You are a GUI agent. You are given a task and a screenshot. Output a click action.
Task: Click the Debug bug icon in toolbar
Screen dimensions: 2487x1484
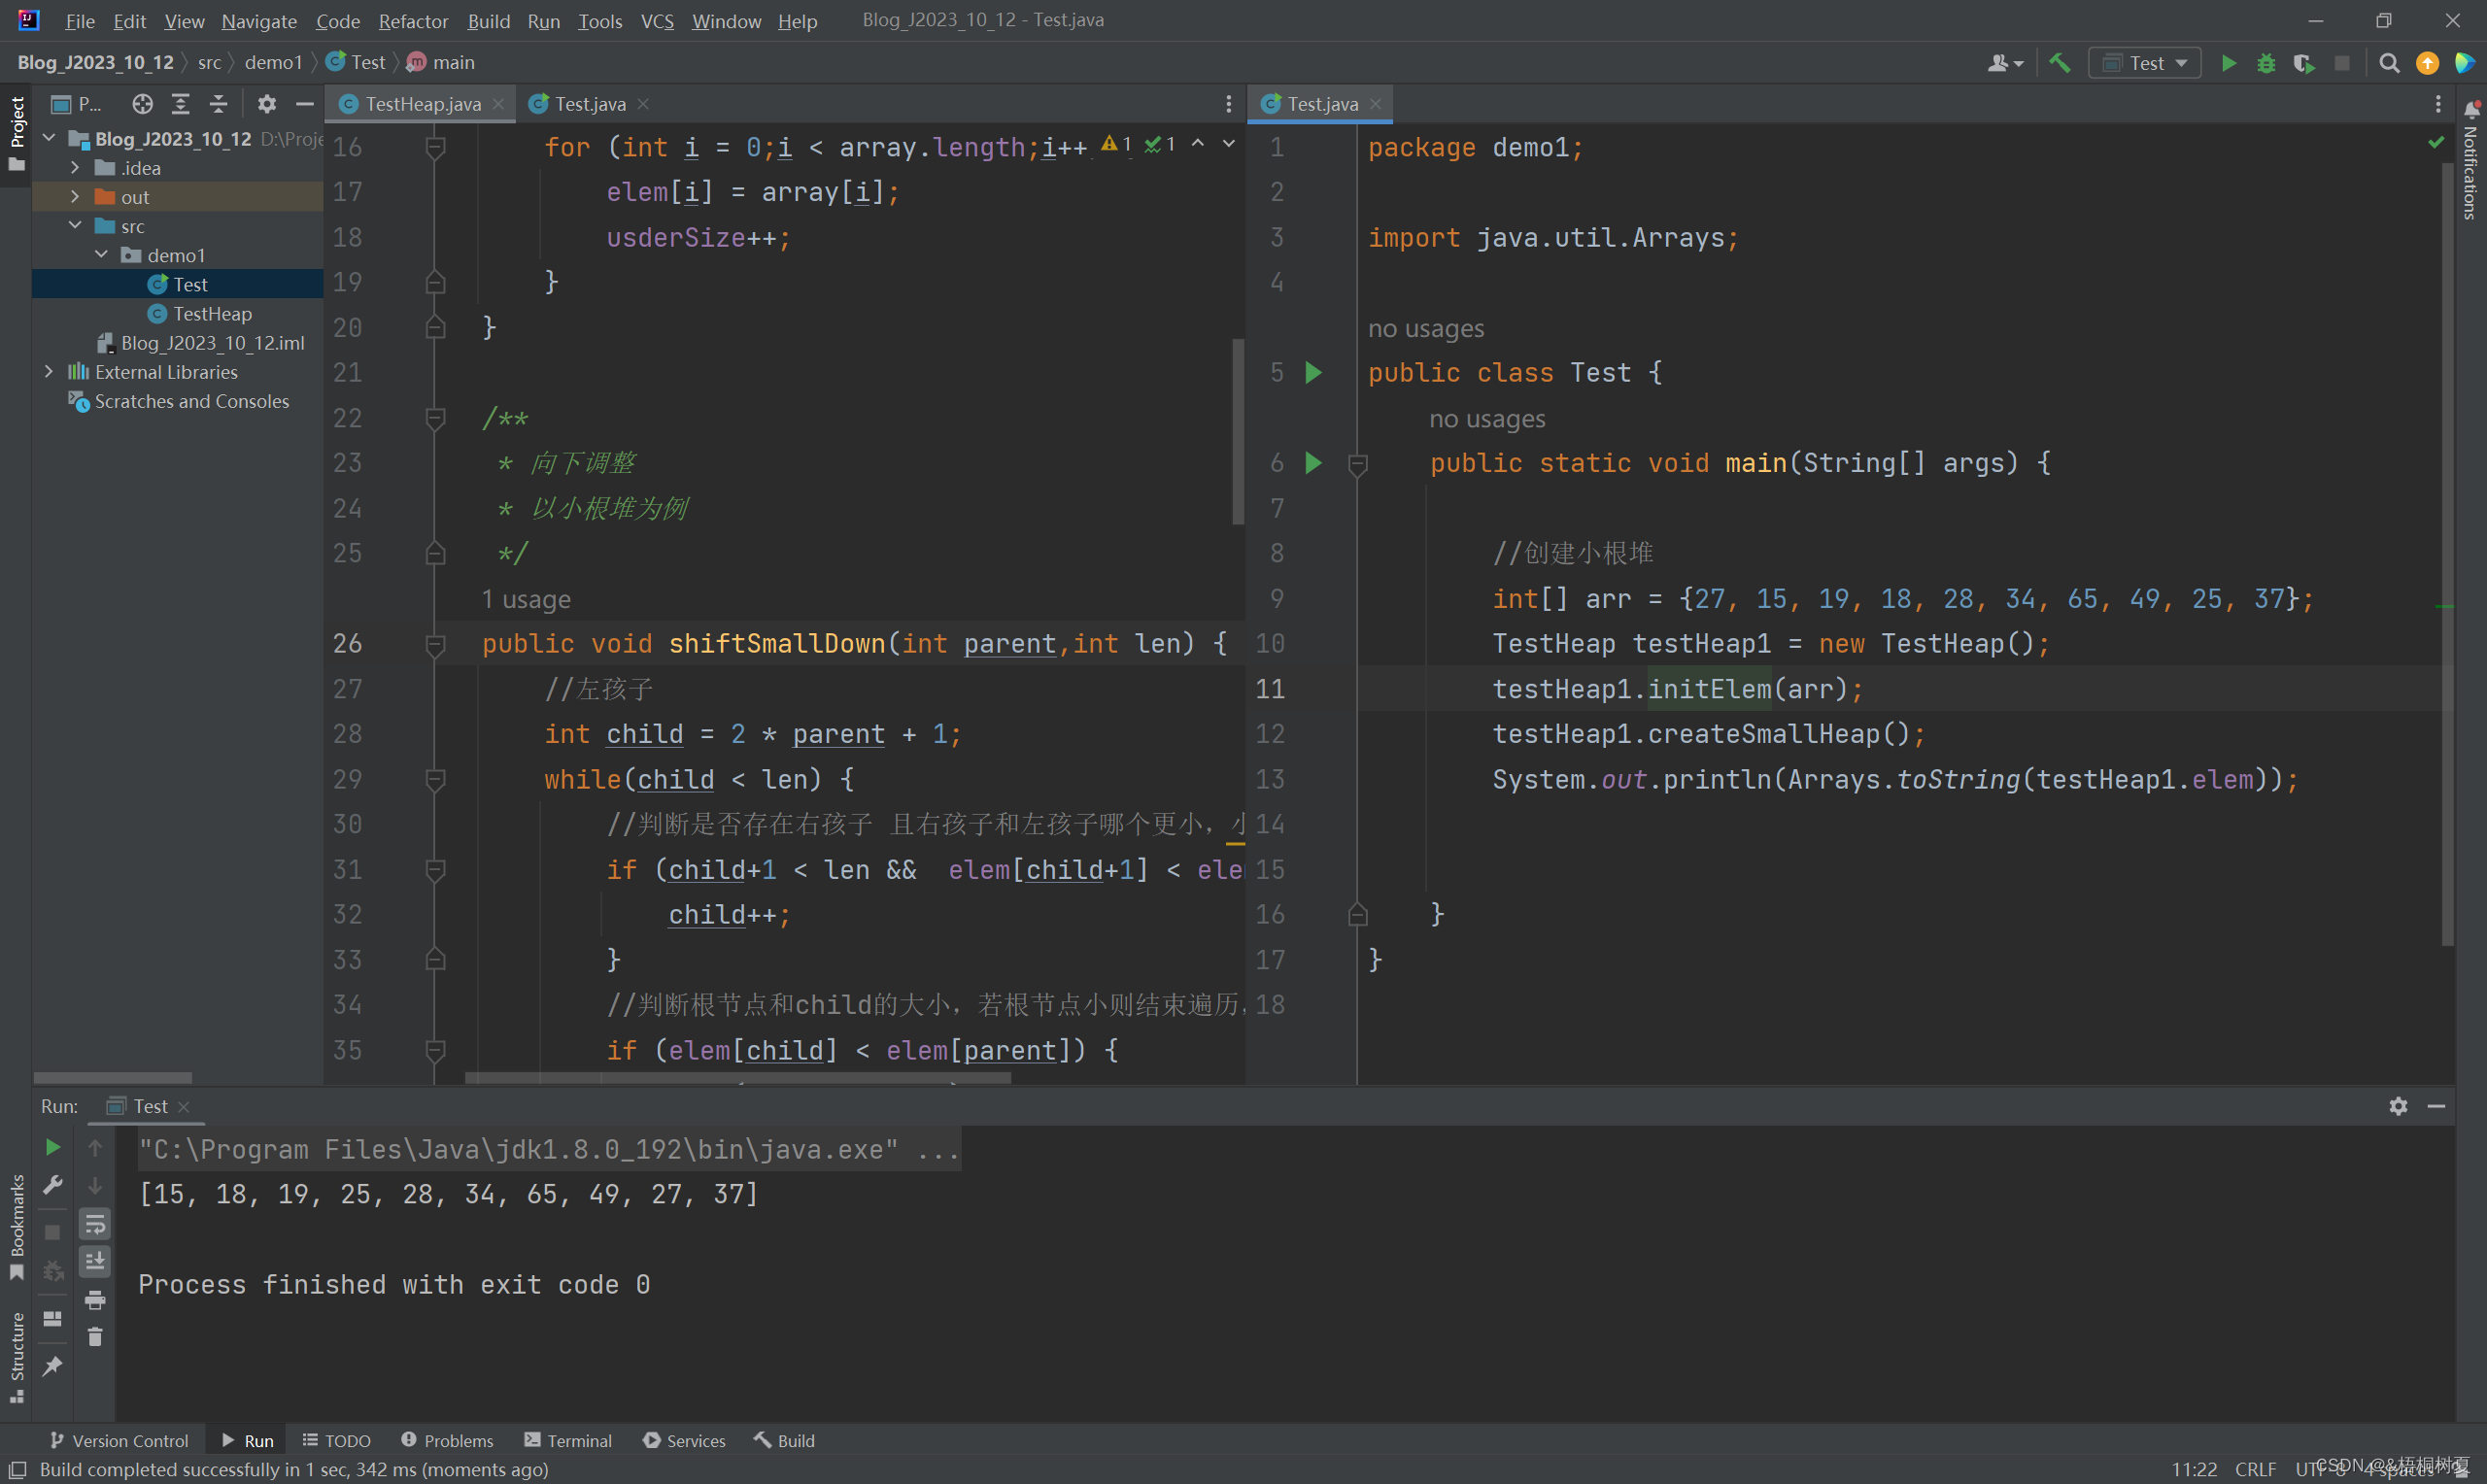pyautogui.click(x=2266, y=63)
